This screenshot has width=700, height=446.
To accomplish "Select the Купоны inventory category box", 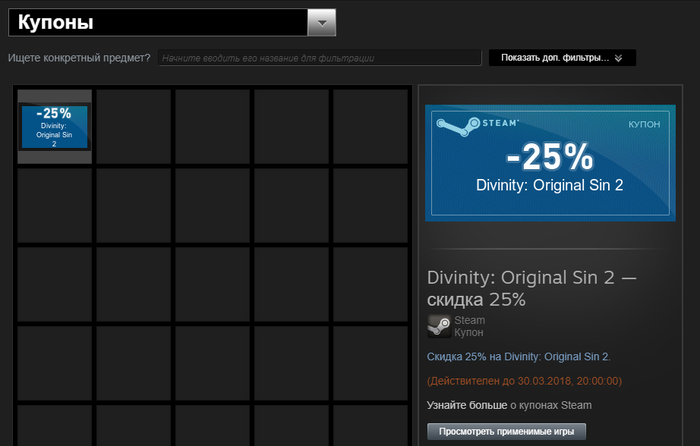I will pyautogui.click(x=172, y=22).
